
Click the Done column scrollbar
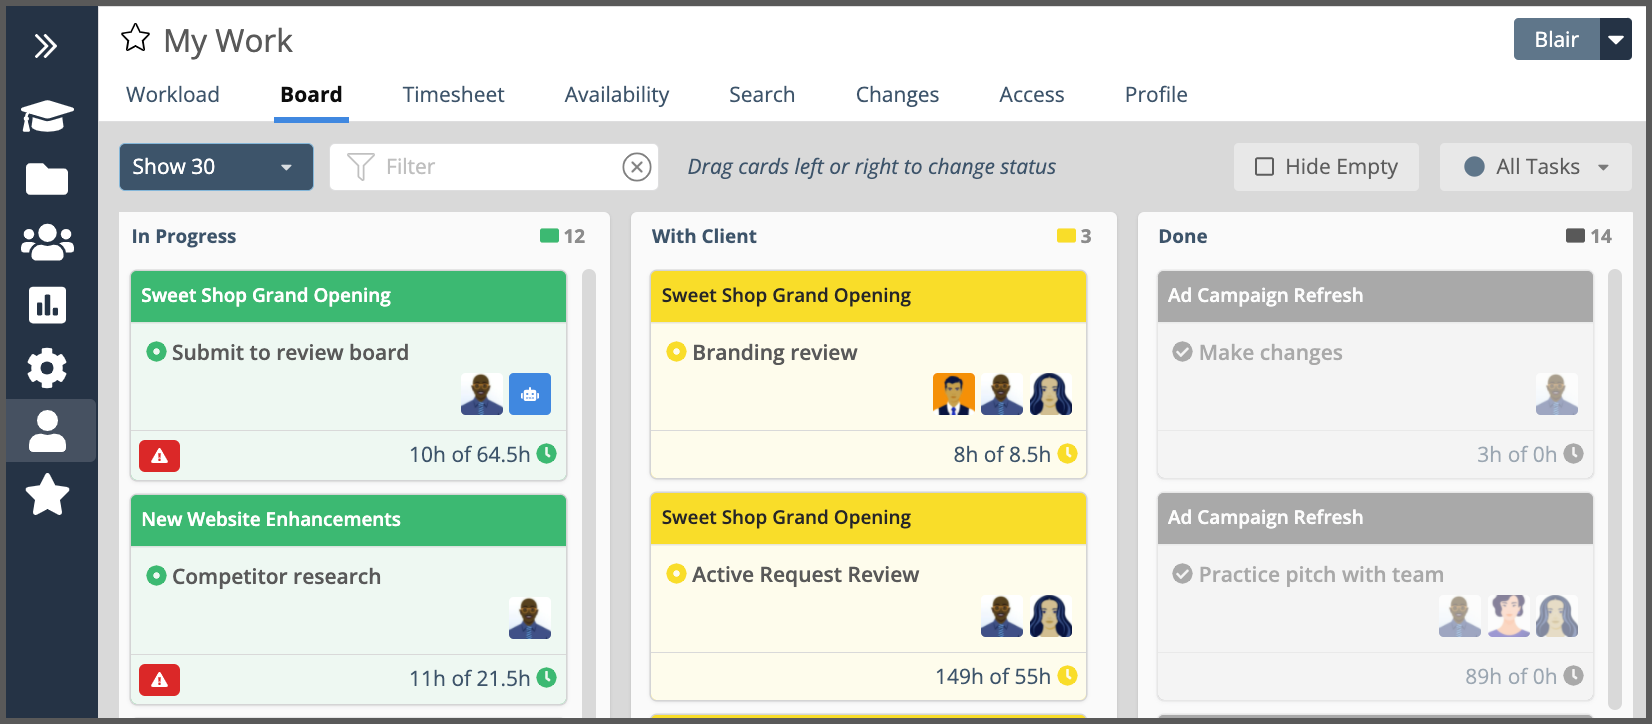[1615, 488]
